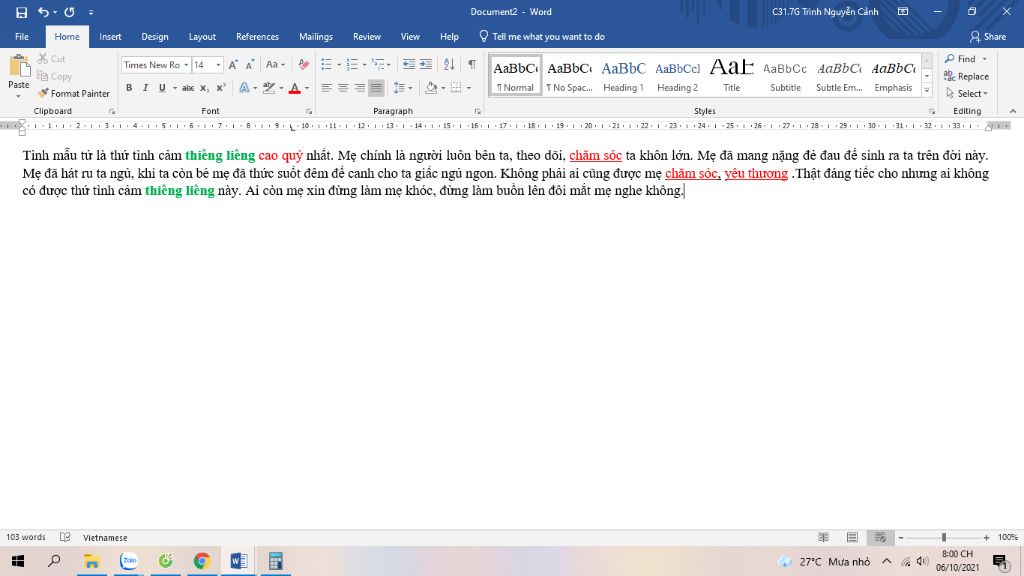
Task: Click Find in Editing group
Action: point(961,59)
